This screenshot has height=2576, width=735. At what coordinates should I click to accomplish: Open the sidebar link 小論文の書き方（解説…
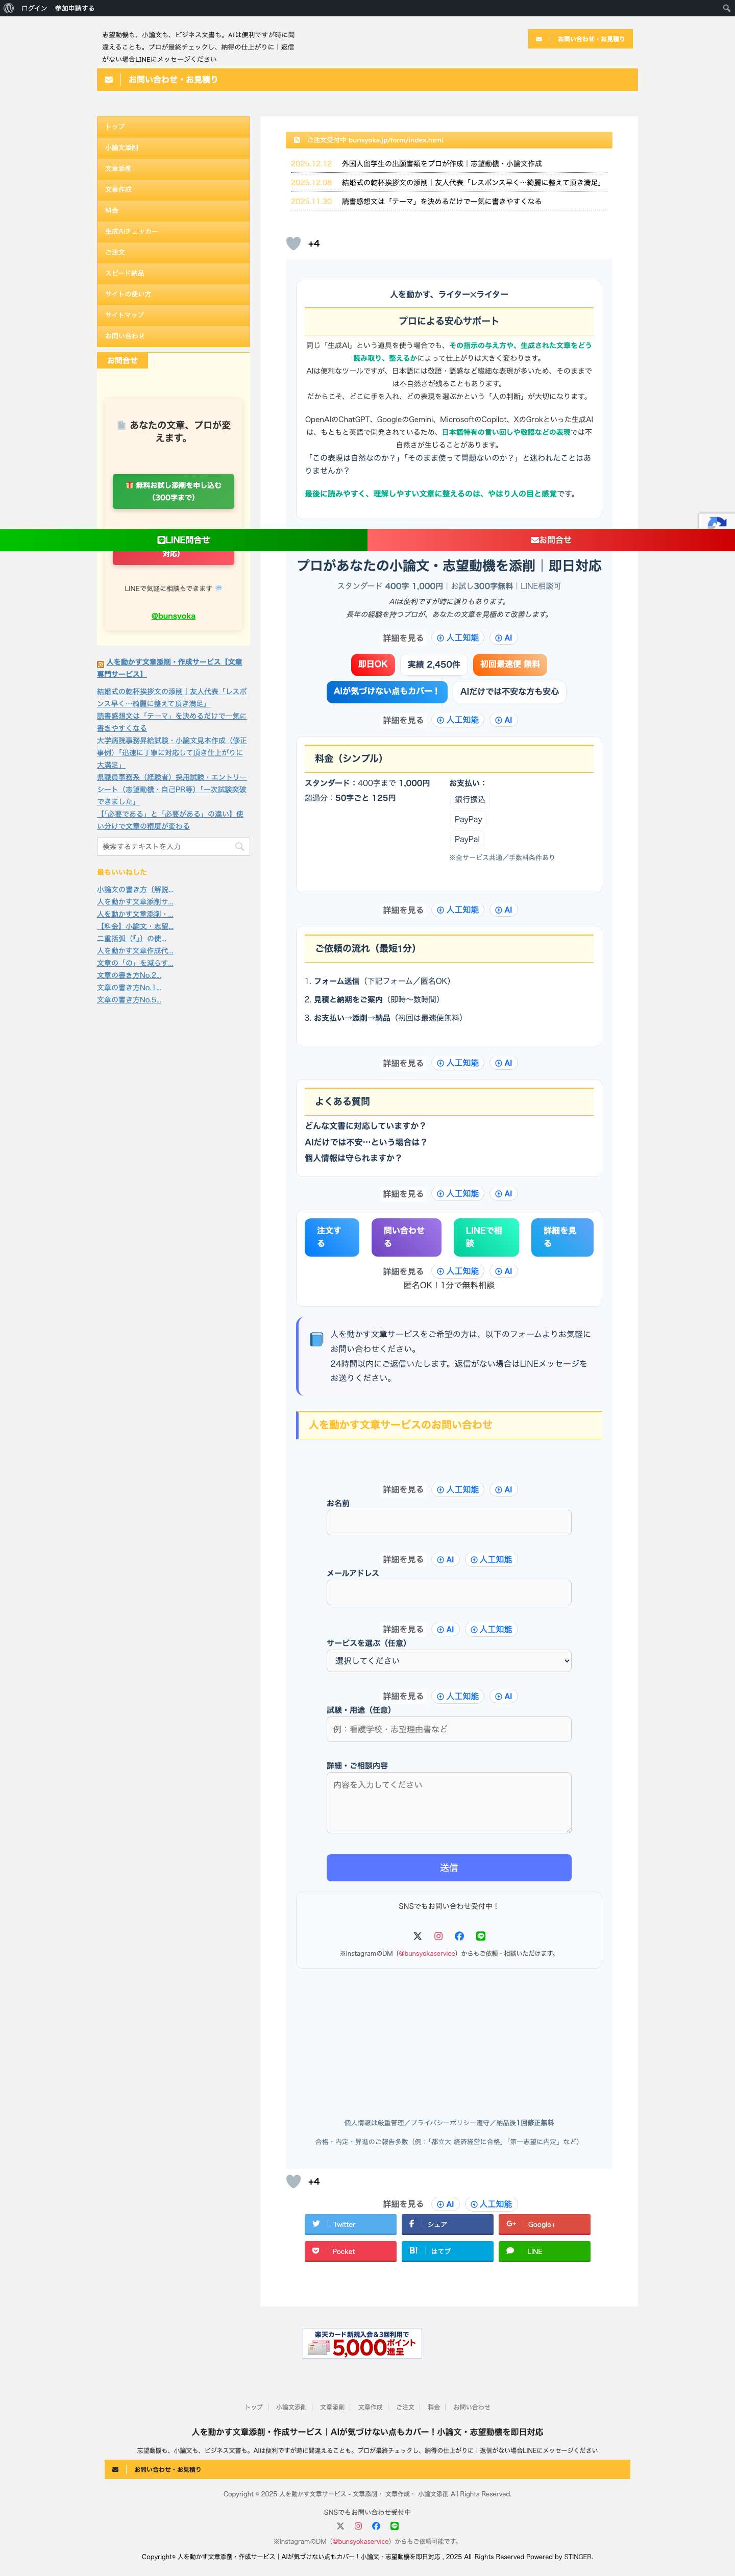[135, 889]
